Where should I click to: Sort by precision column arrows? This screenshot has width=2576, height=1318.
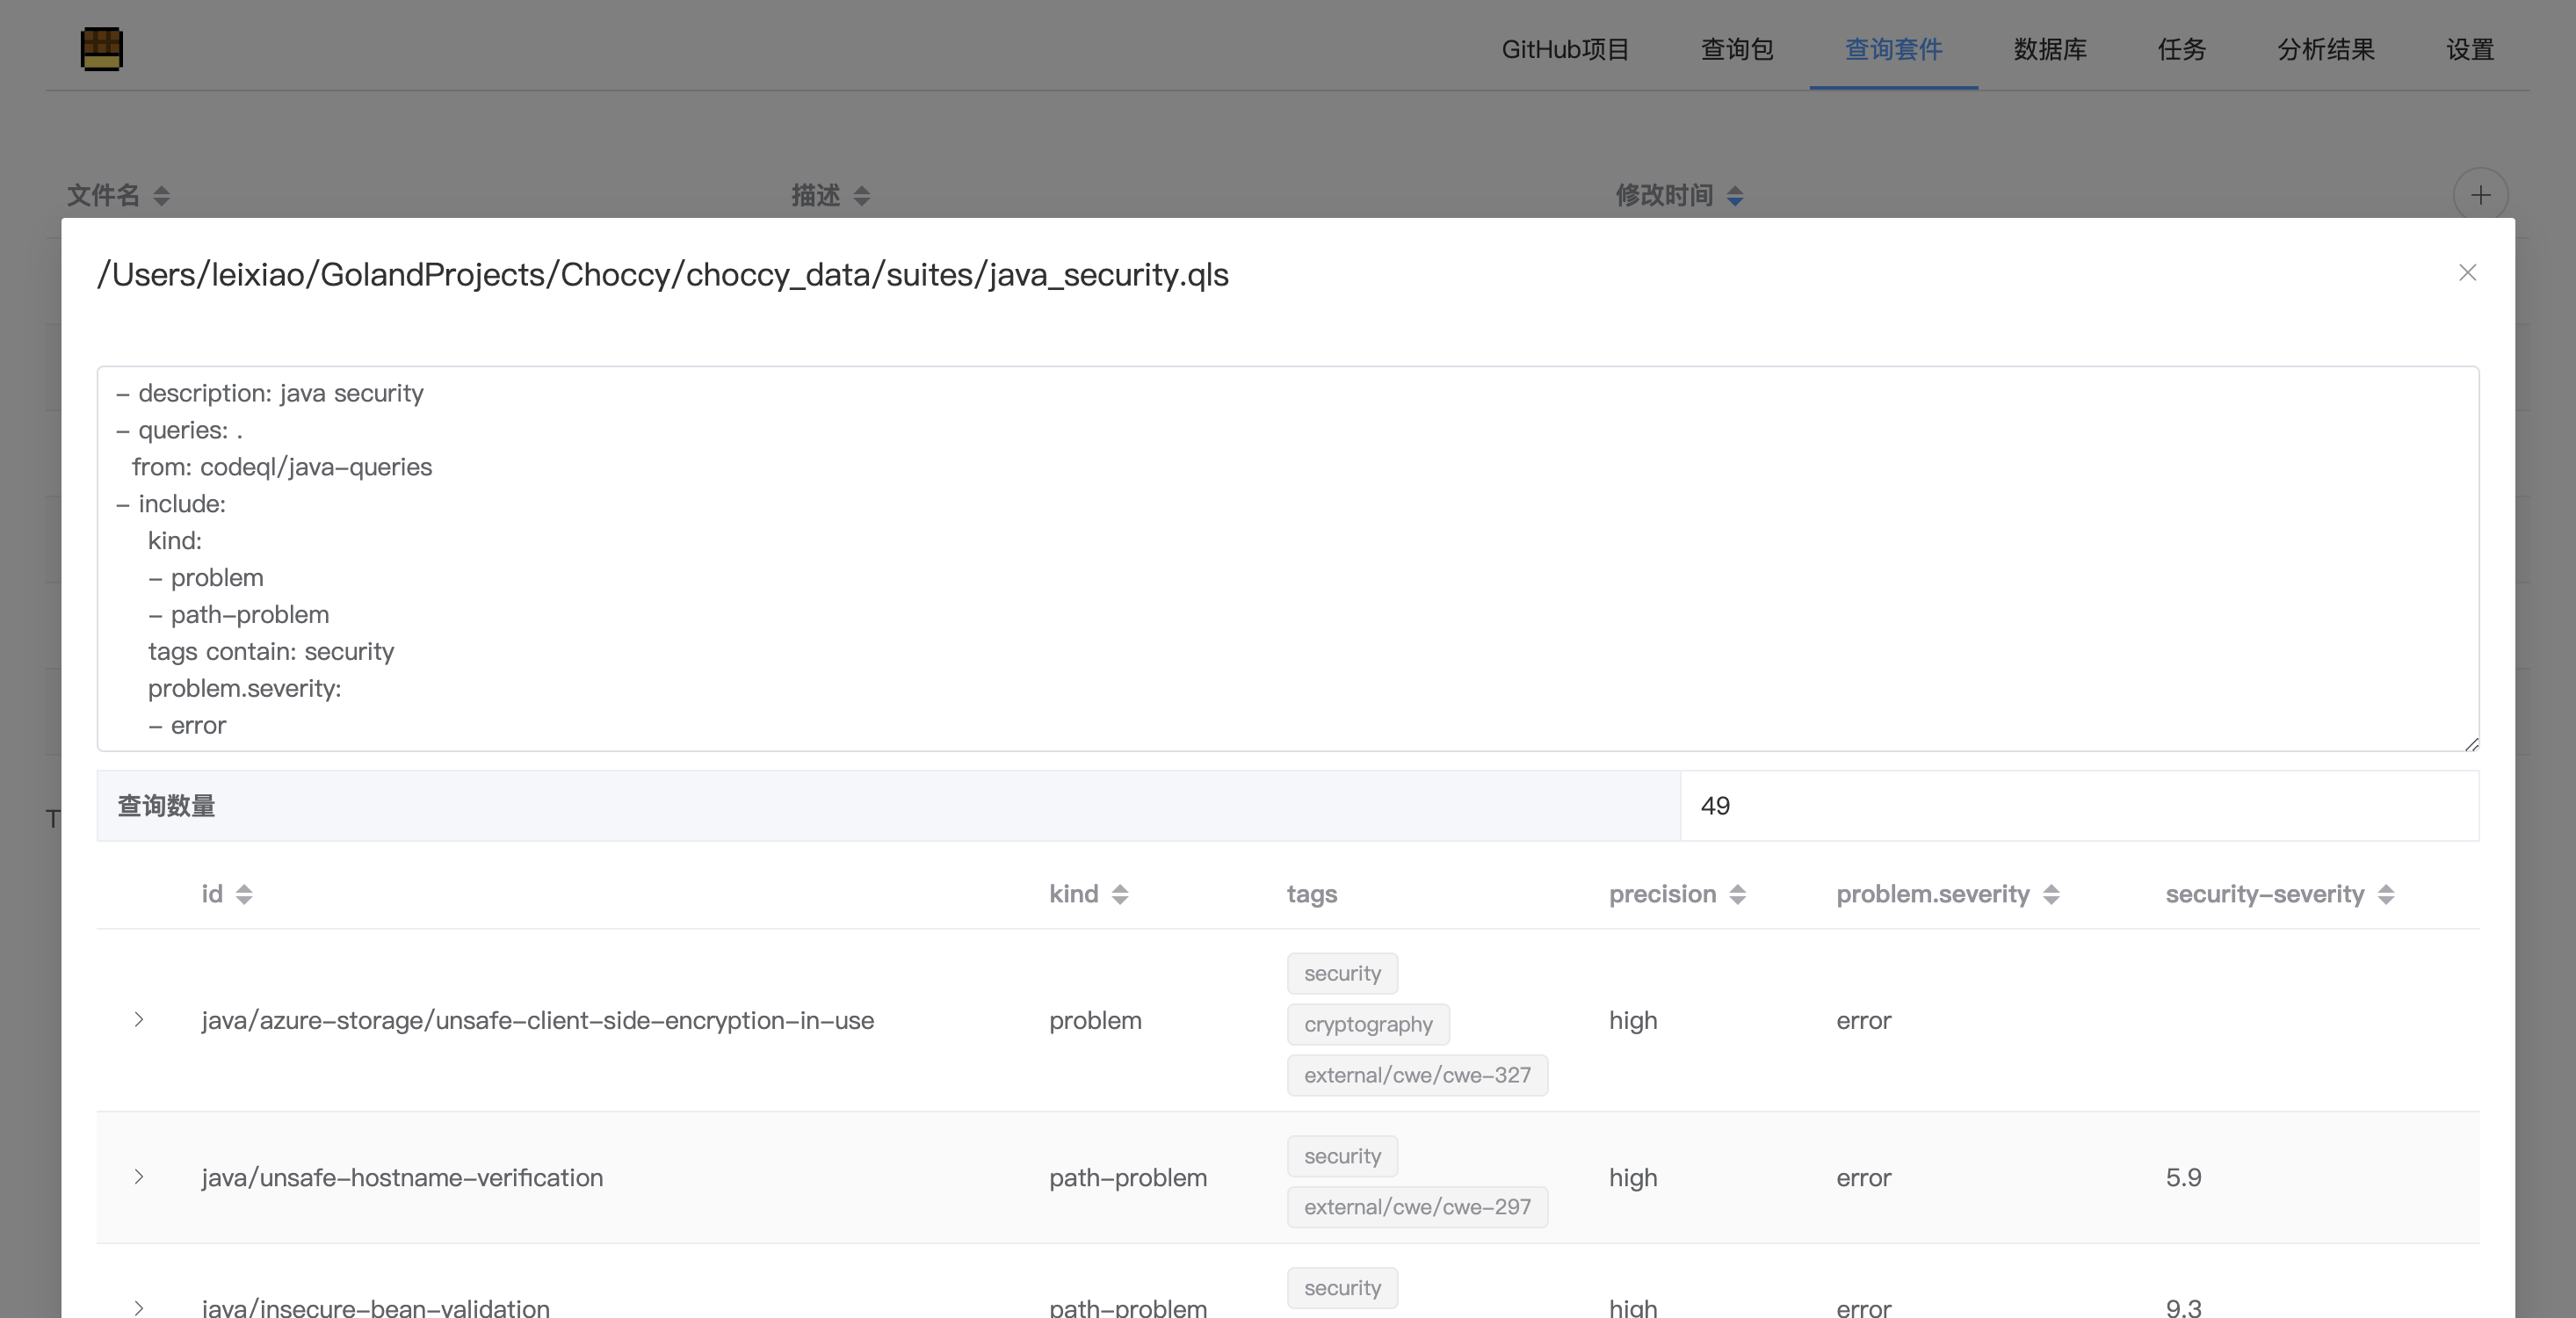(1738, 895)
